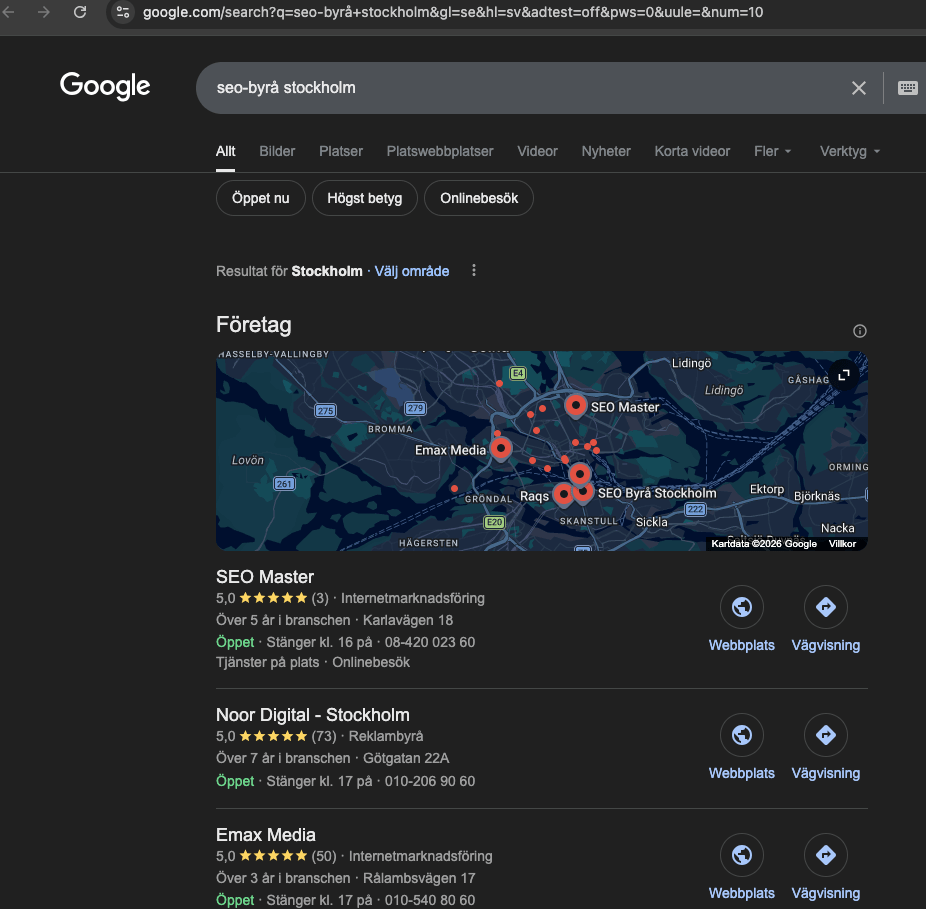
Task: Select the Allt tab
Action: click(x=225, y=151)
